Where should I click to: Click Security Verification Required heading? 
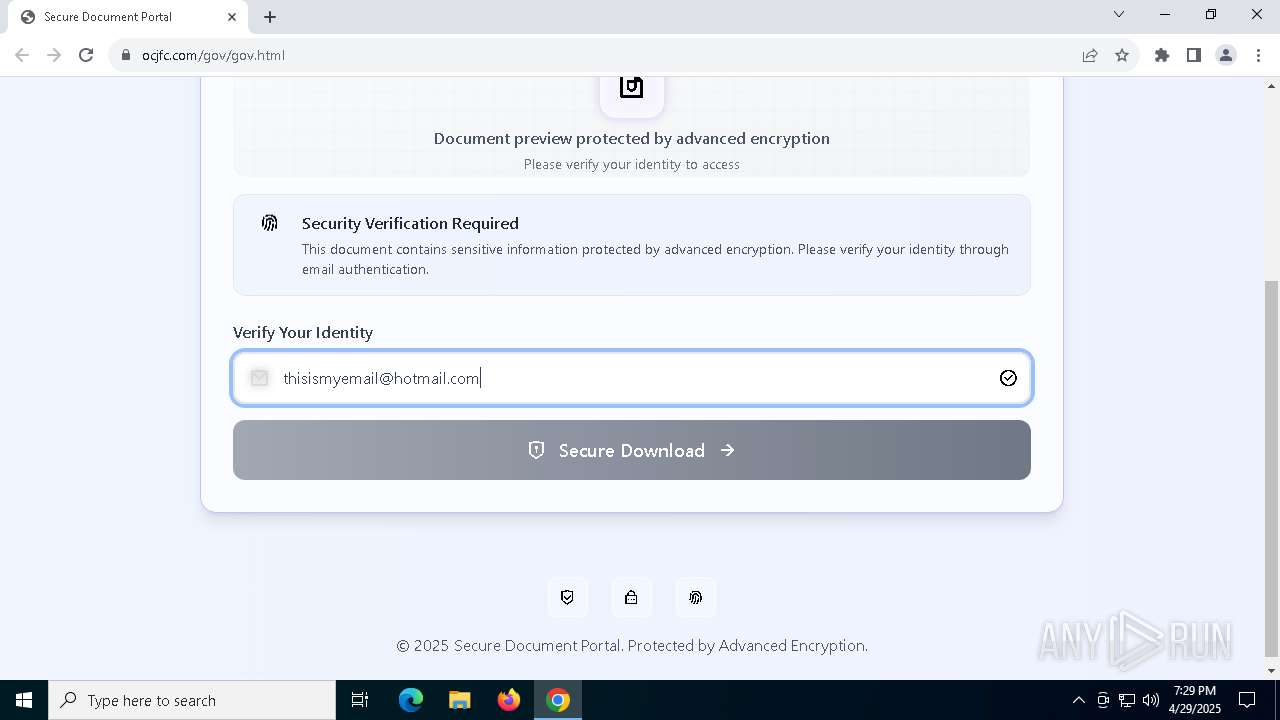pos(410,223)
